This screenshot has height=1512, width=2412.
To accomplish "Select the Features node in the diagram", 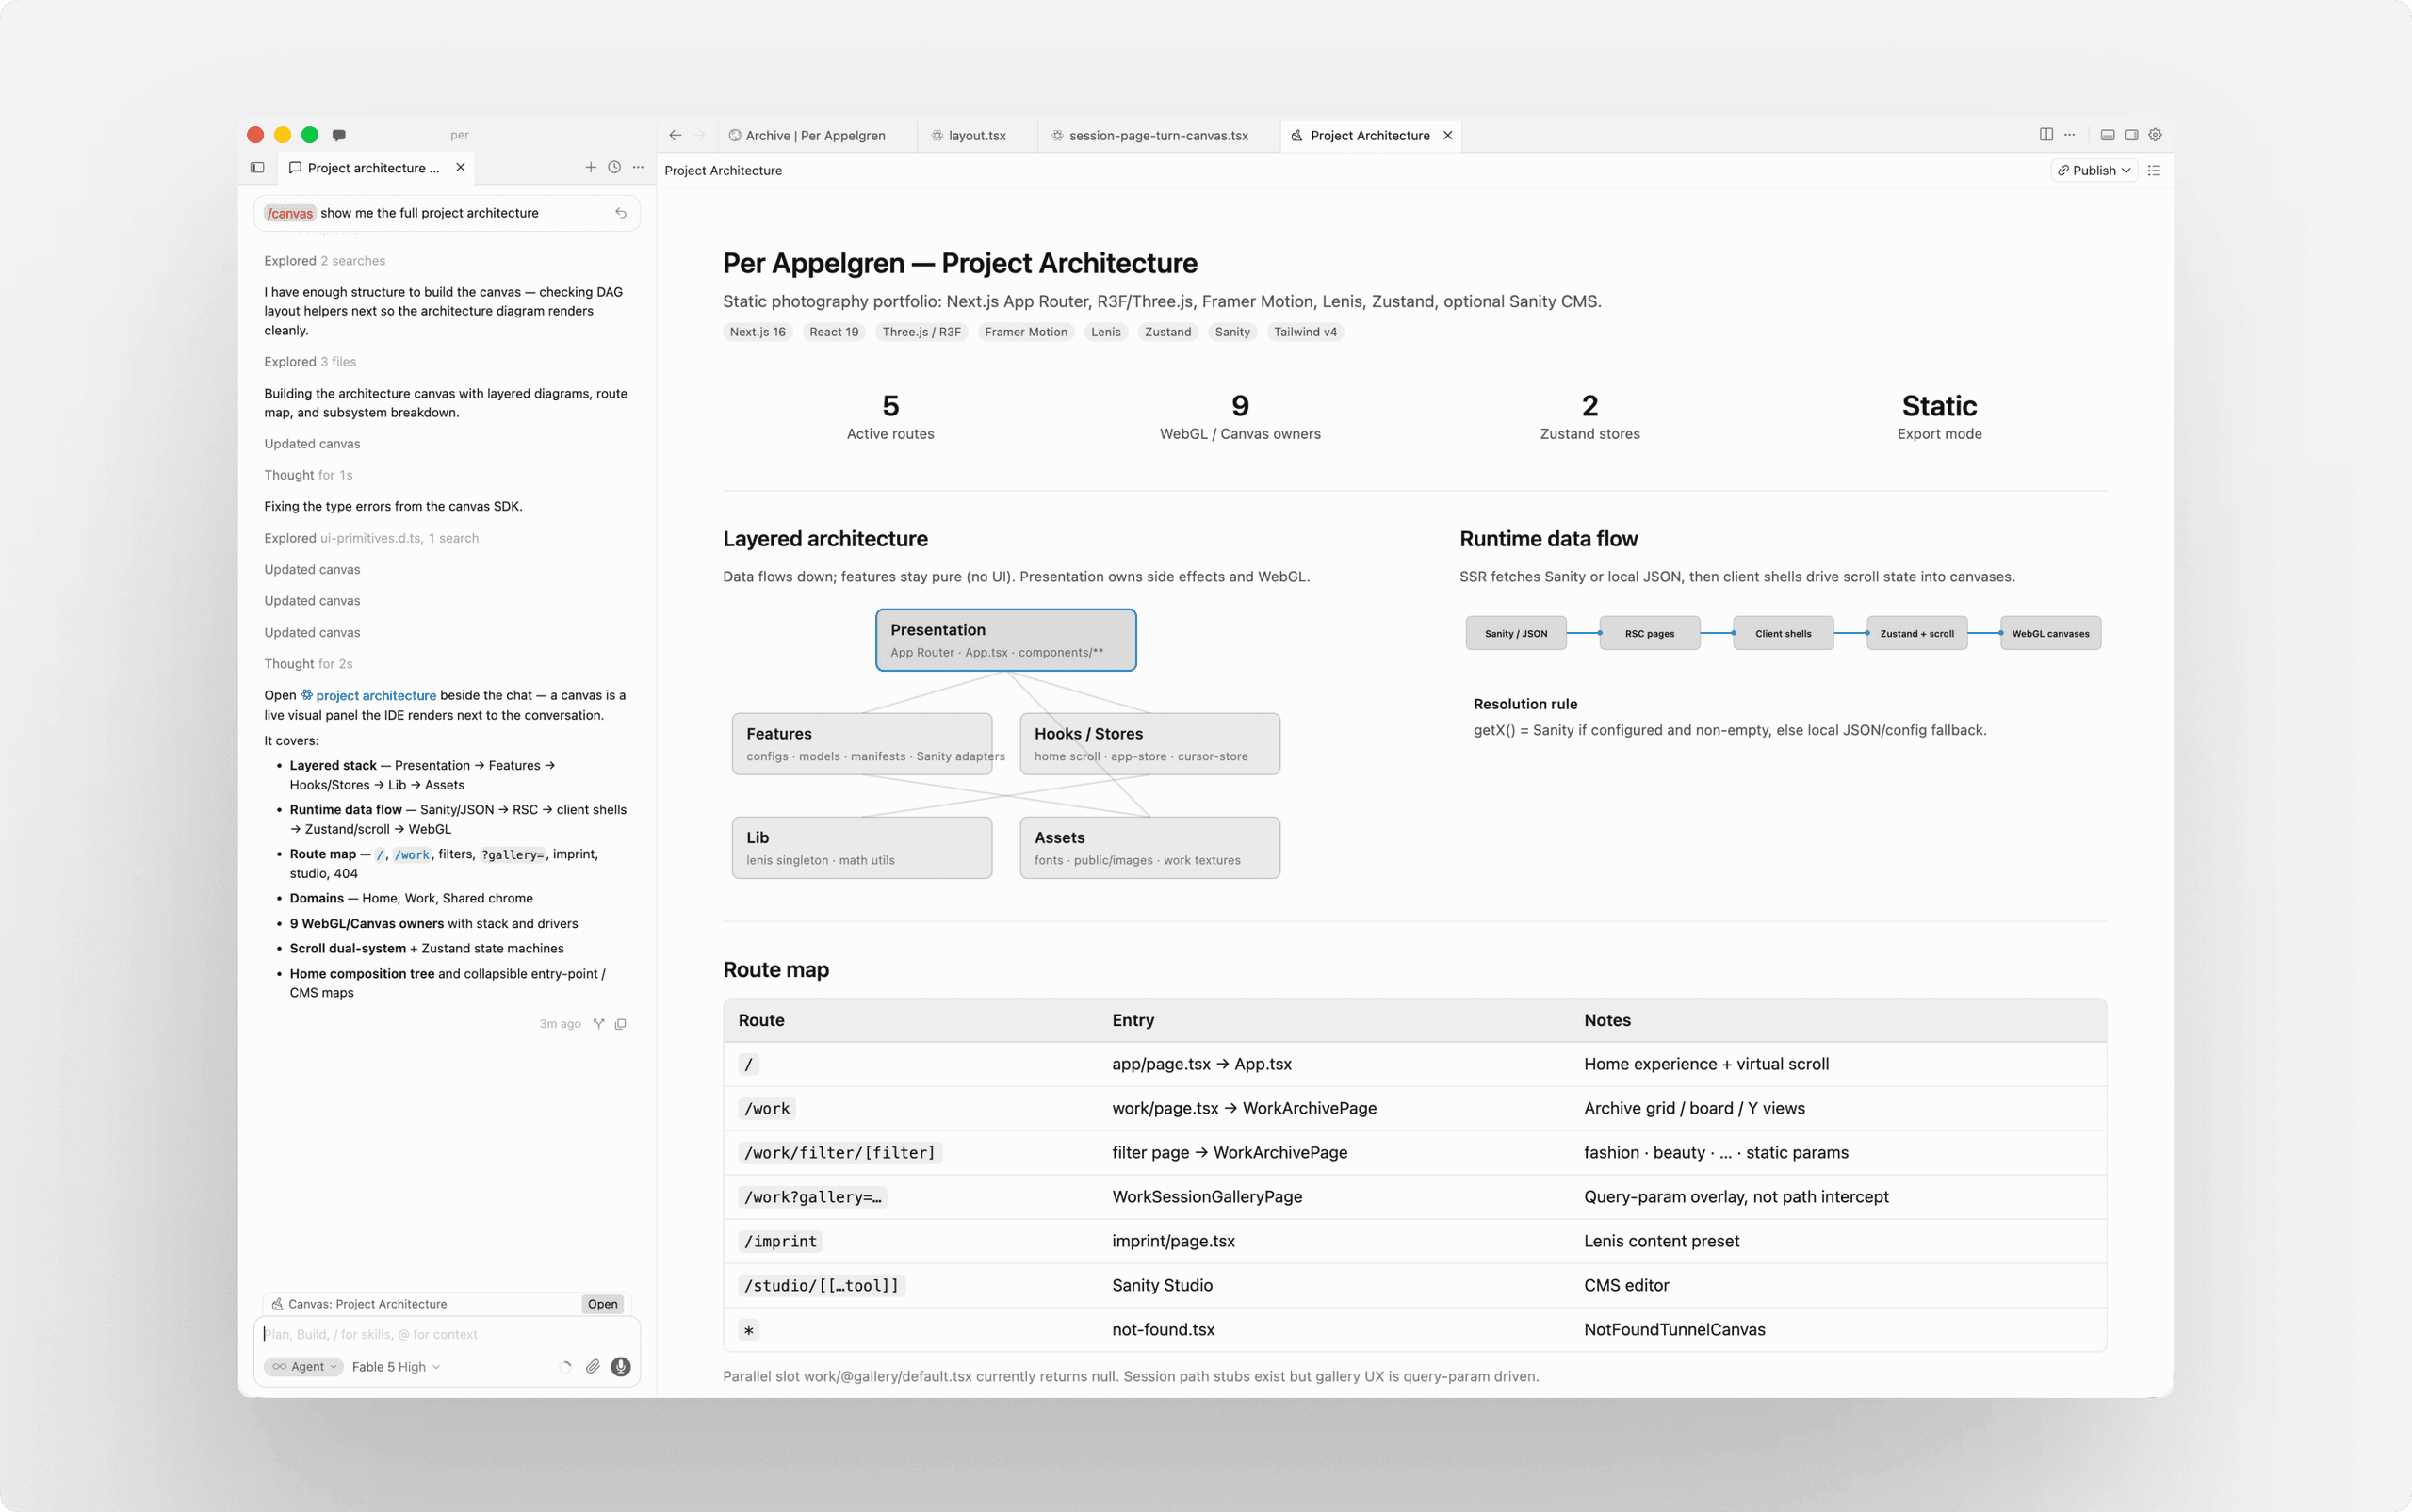I will 862,744.
